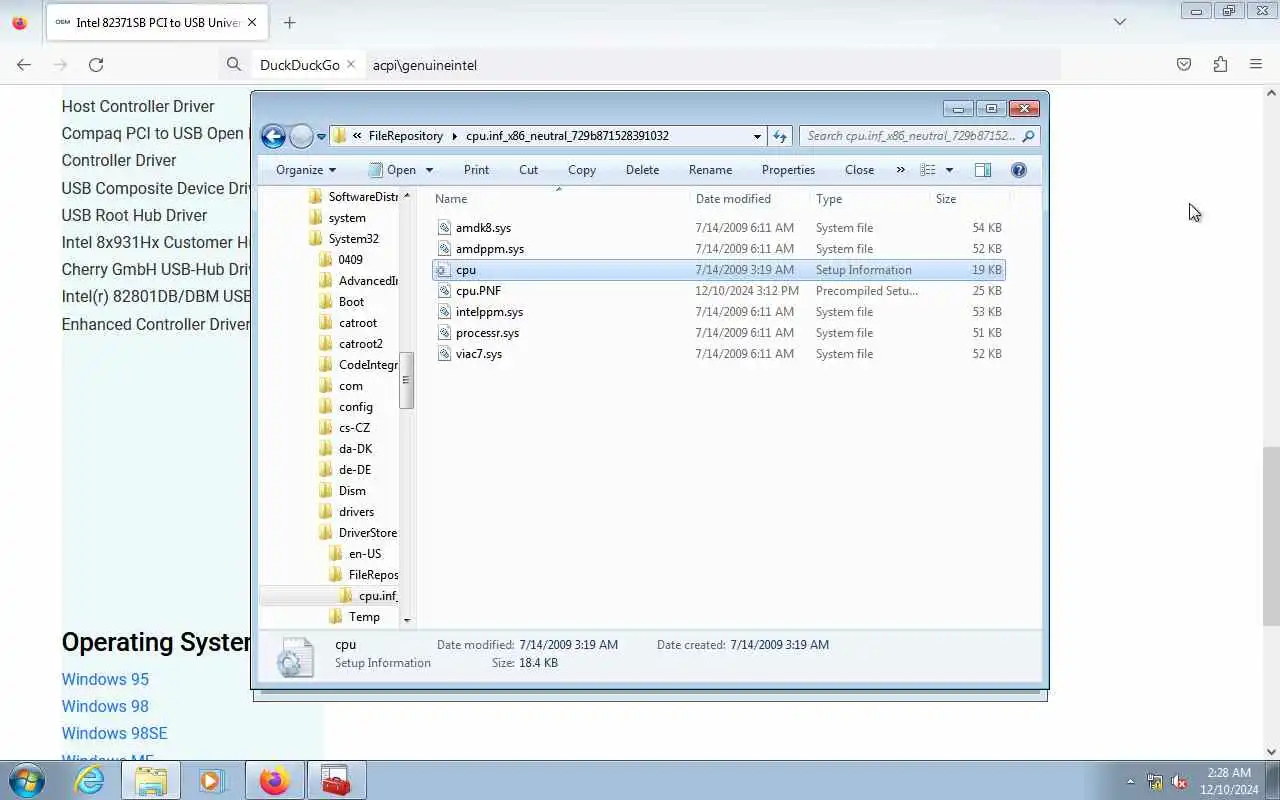
Task: Select the cpu.PNF file
Action: point(478,291)
